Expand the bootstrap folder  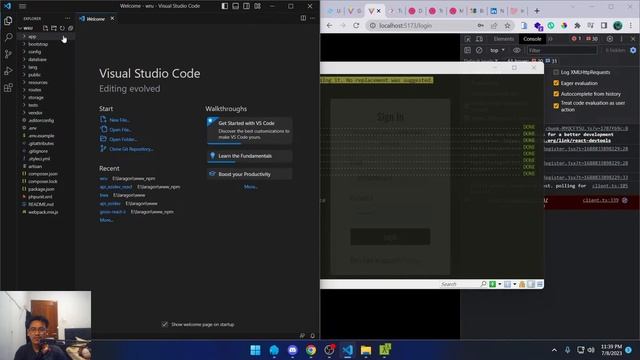pyautogui.click(x=46, y=44)
